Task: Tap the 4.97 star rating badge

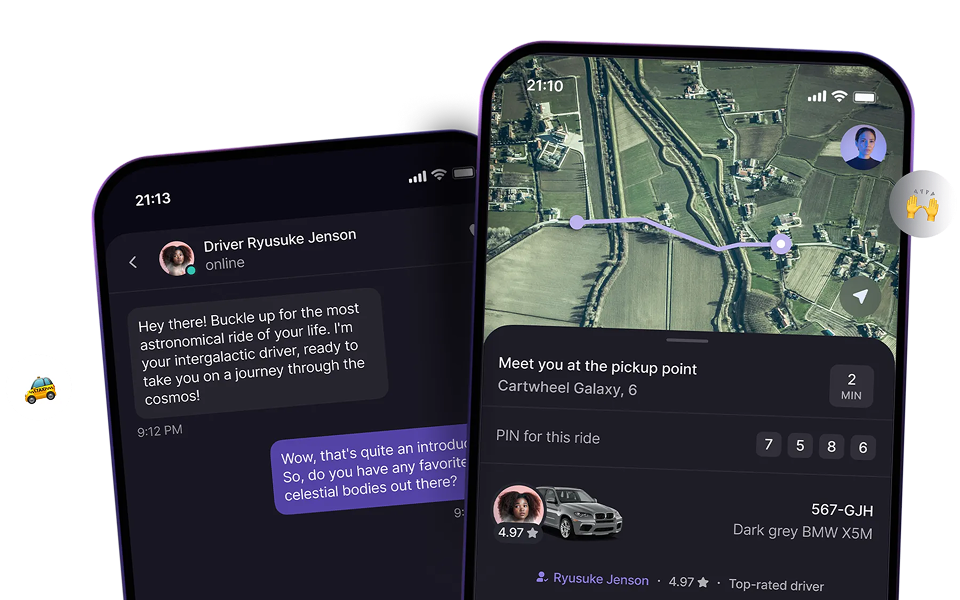Action: click(517, 533)
